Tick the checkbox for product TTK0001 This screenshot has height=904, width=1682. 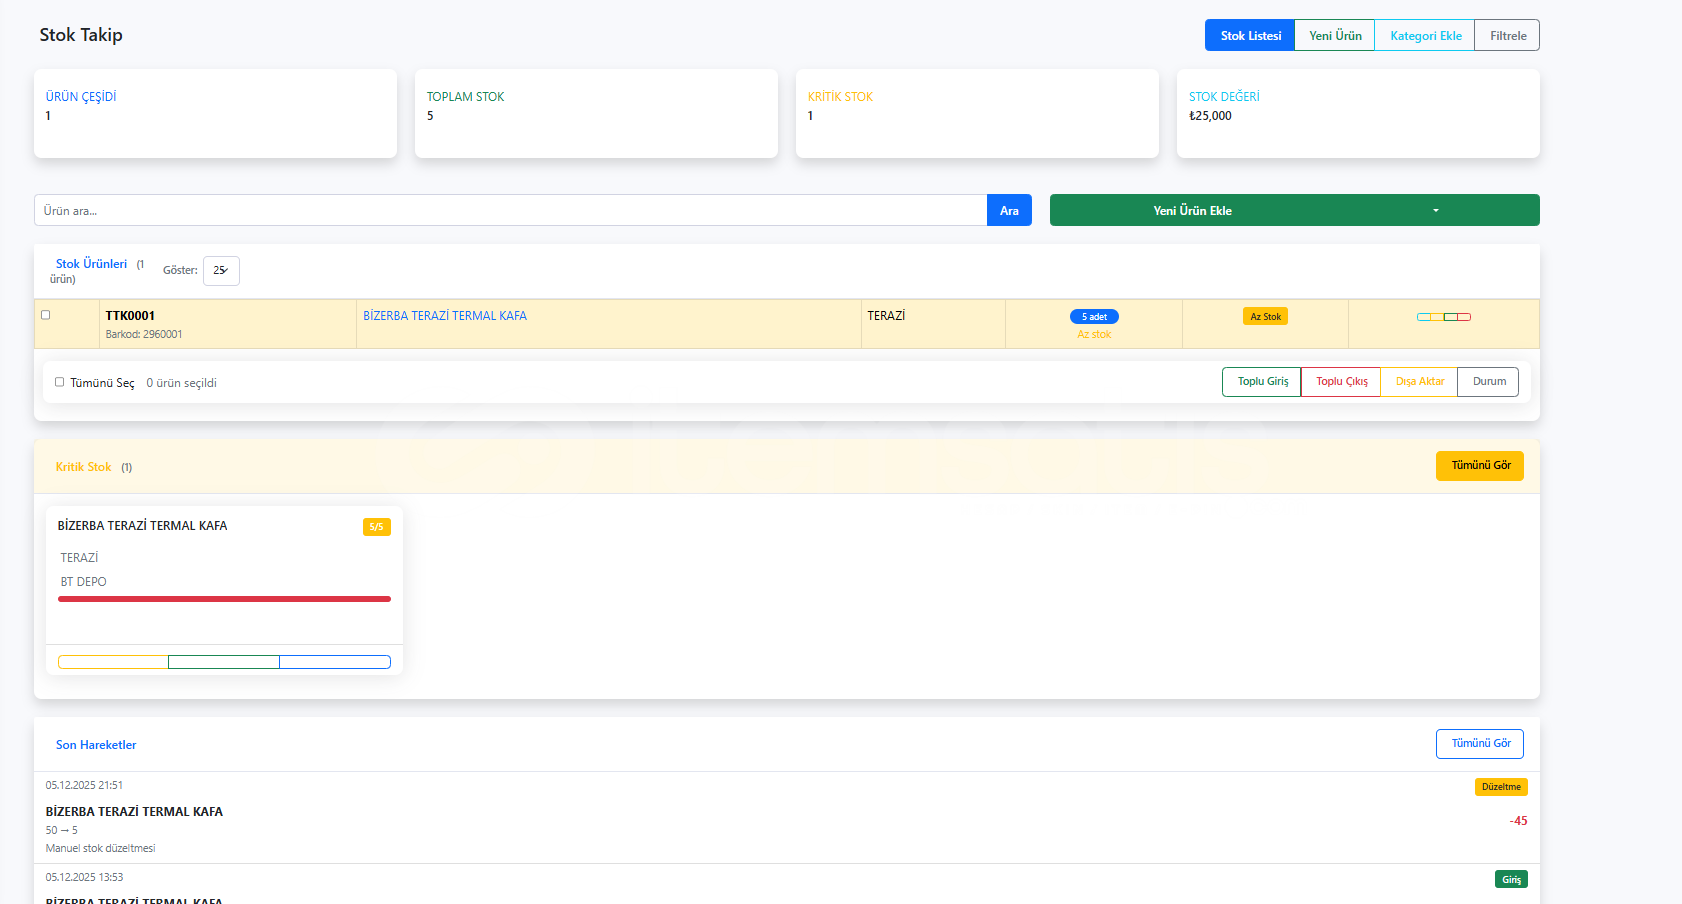tap(45, 315)
